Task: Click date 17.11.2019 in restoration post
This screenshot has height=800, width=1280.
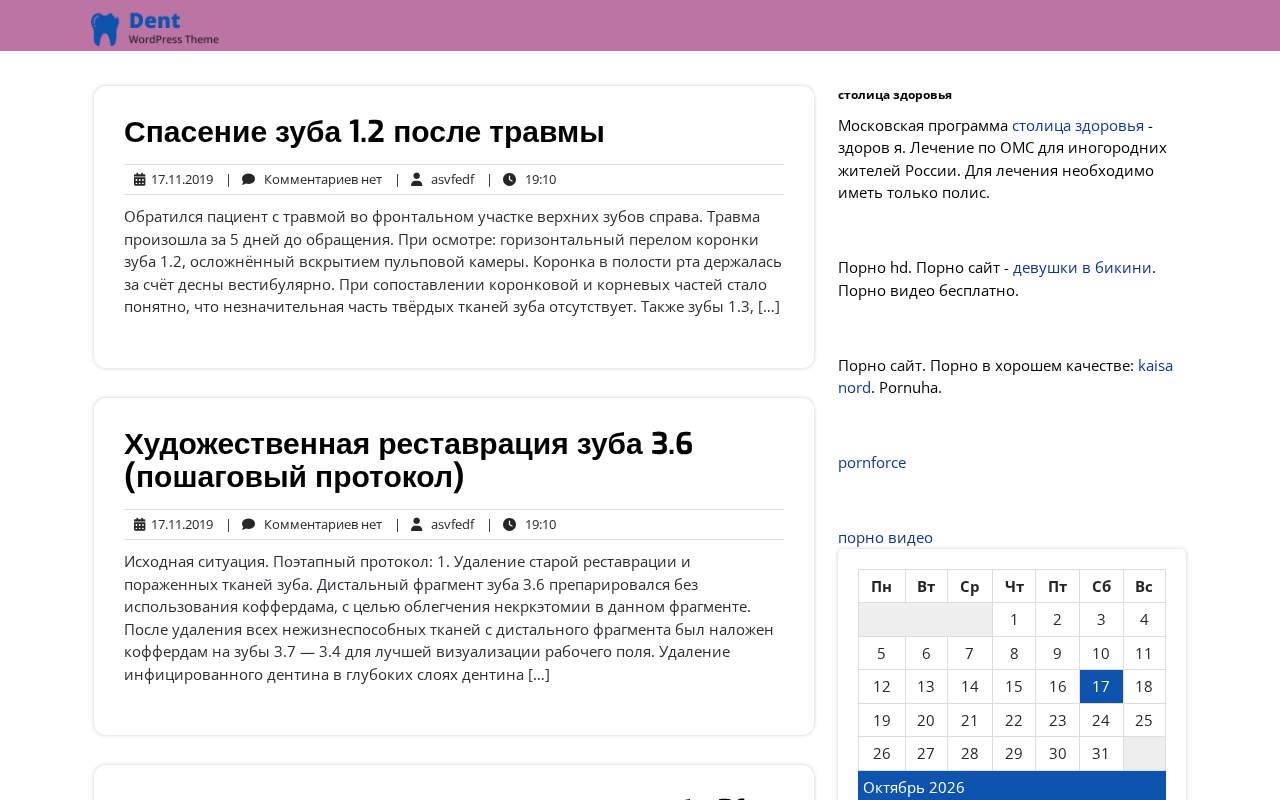Action: coord(182,525)
